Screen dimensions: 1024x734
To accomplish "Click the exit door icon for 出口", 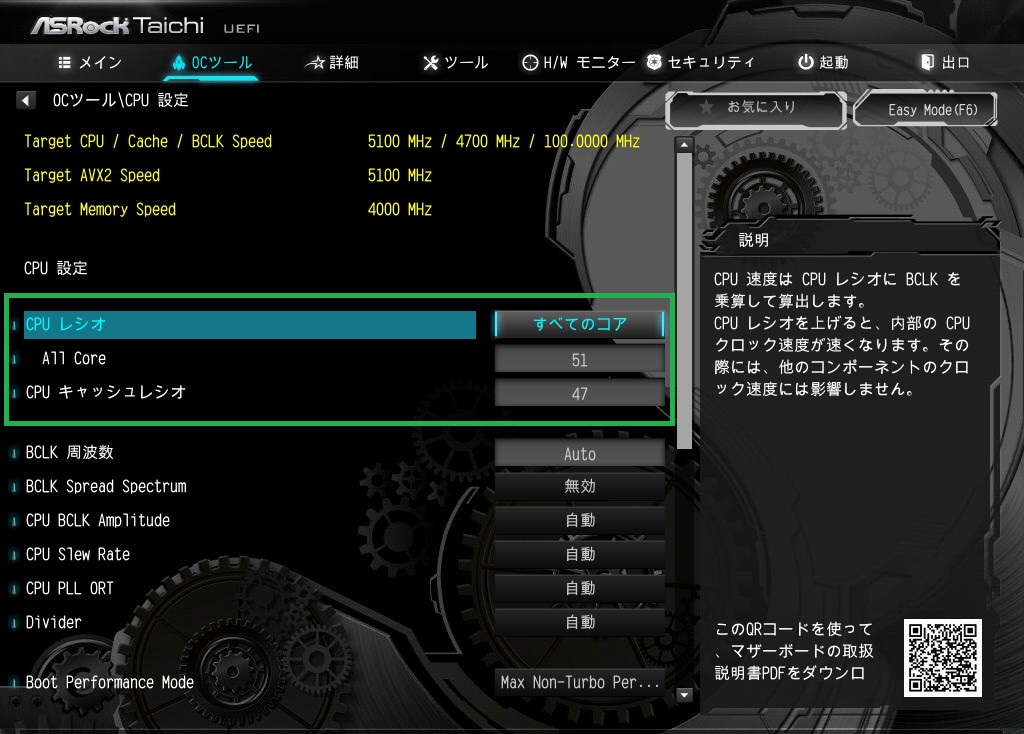I will point(928,62).
